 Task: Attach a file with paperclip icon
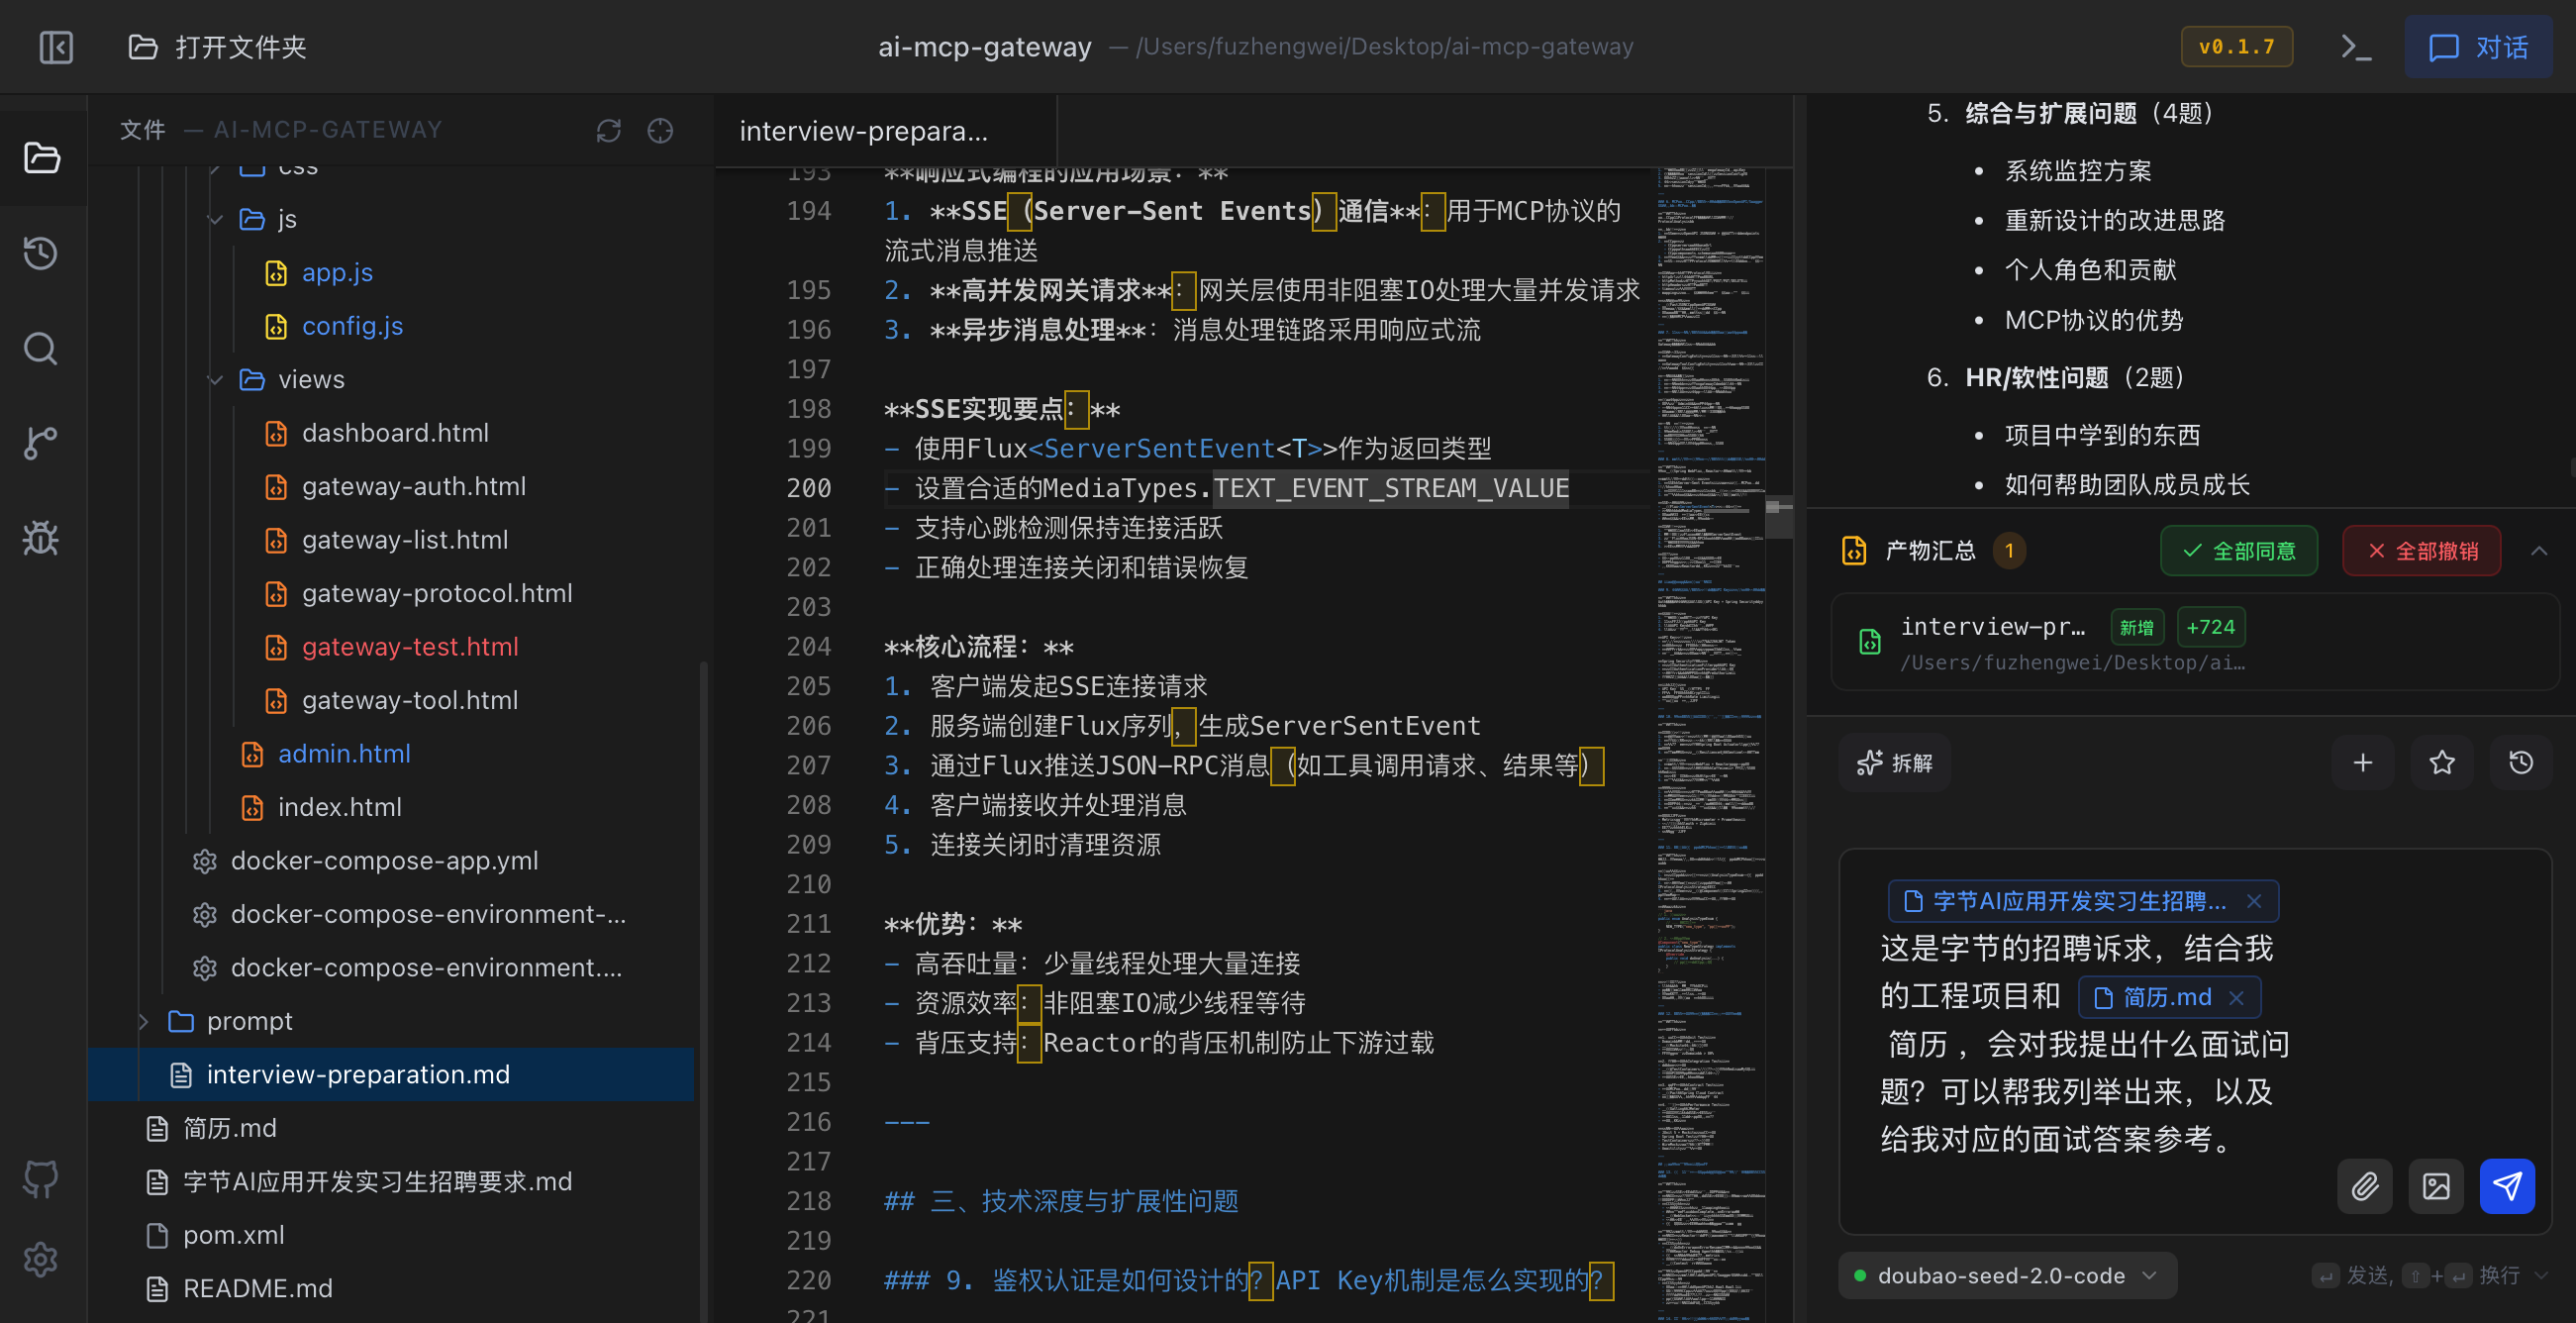point(2364,1186)
